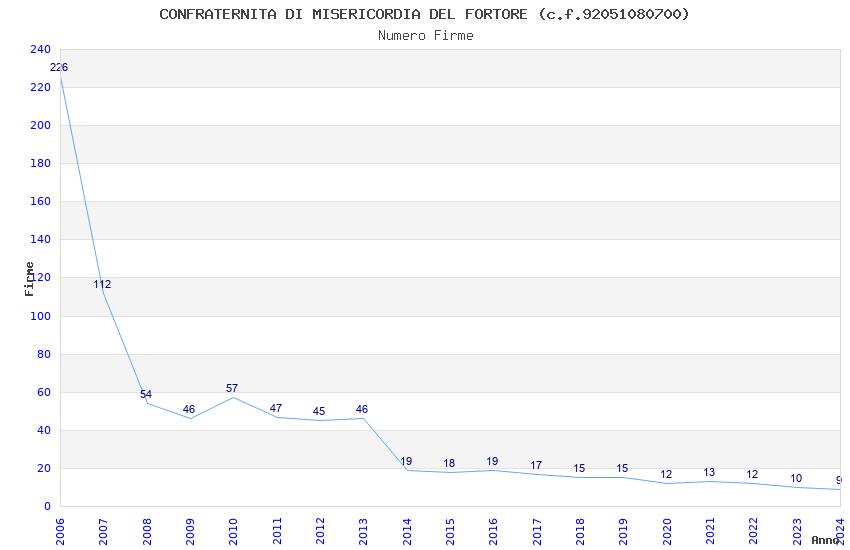Screen dimensions: 850x550
Task: Select y-axis tick label 20
Action: pyautogui.click(x=44, y=468)
